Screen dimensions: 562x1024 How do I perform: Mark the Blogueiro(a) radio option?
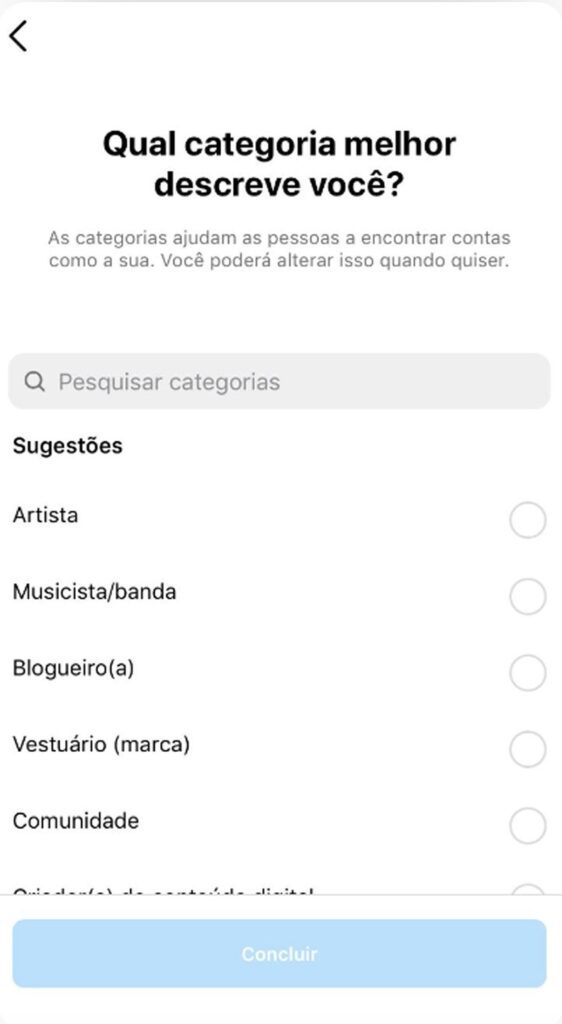click(x=527, y=673)
